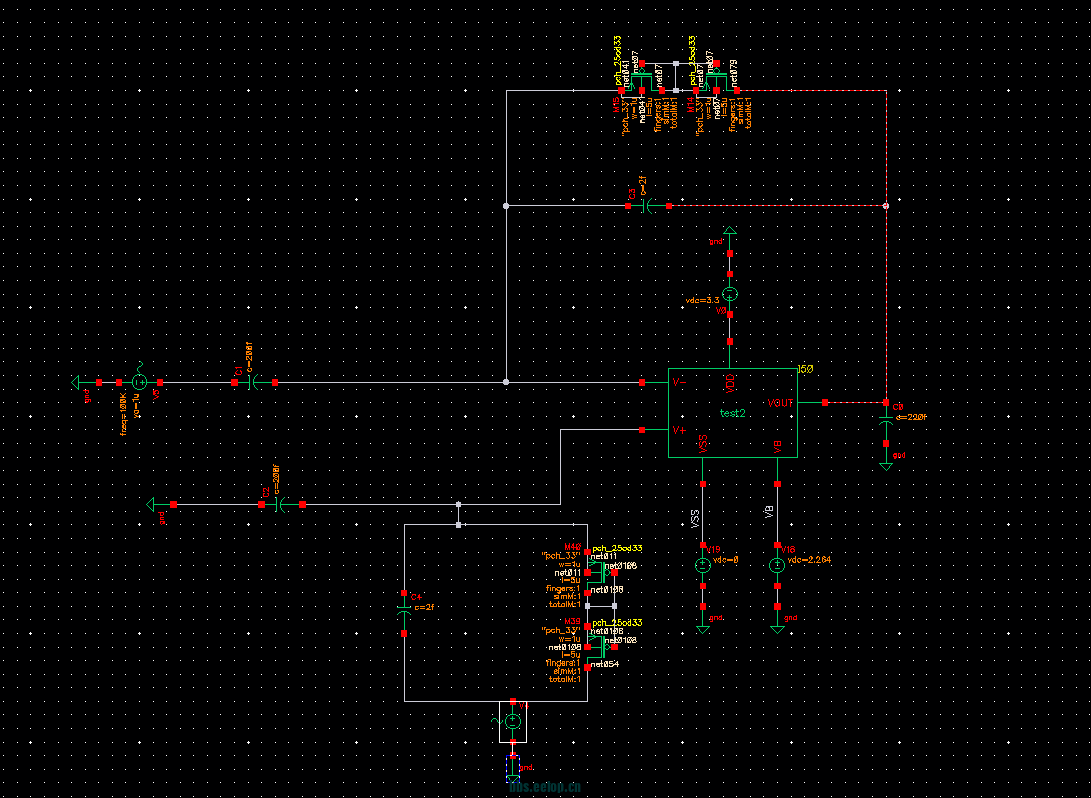This screenshot has height=798, width=1091.
Task: Click the V- input pin of test2
Action: click(642, 382)
